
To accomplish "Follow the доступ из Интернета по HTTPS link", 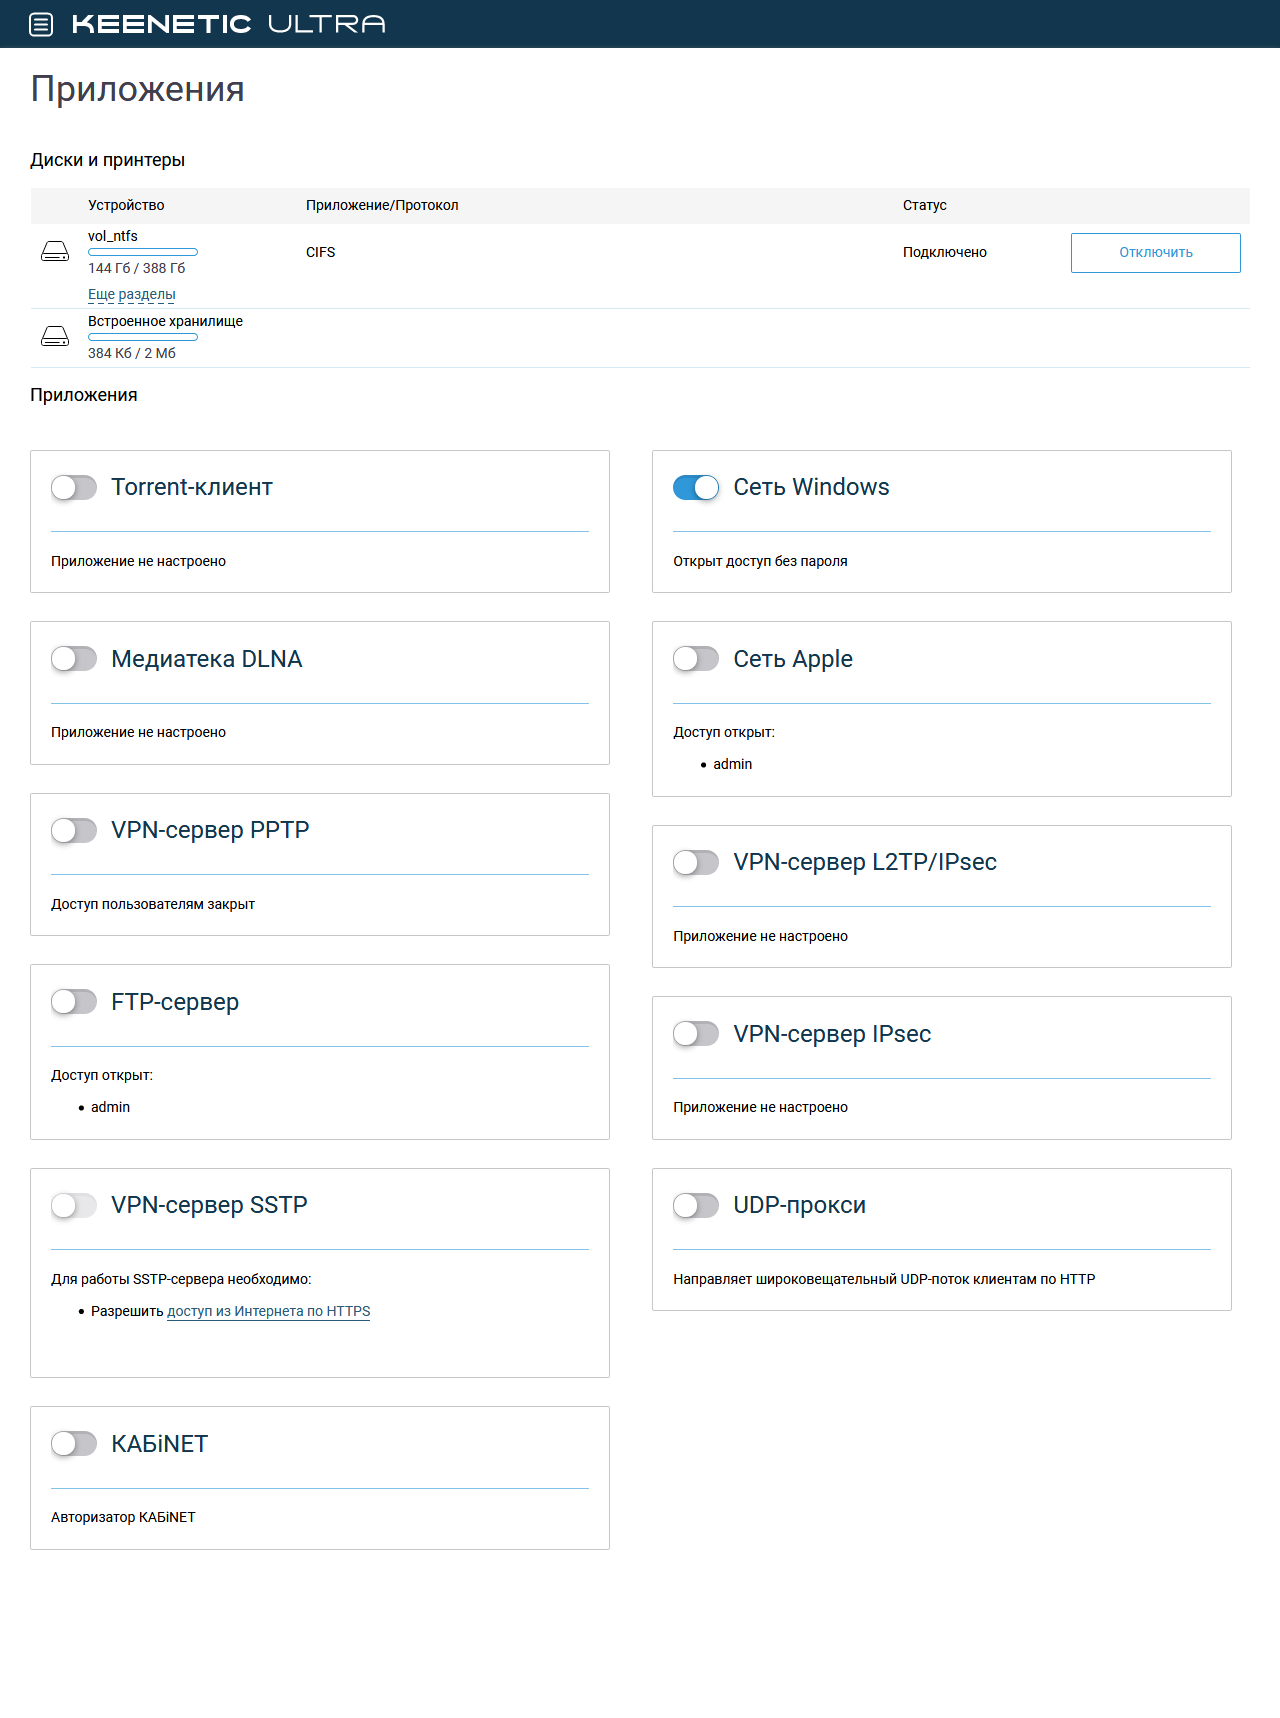I will coord(268,1311).
